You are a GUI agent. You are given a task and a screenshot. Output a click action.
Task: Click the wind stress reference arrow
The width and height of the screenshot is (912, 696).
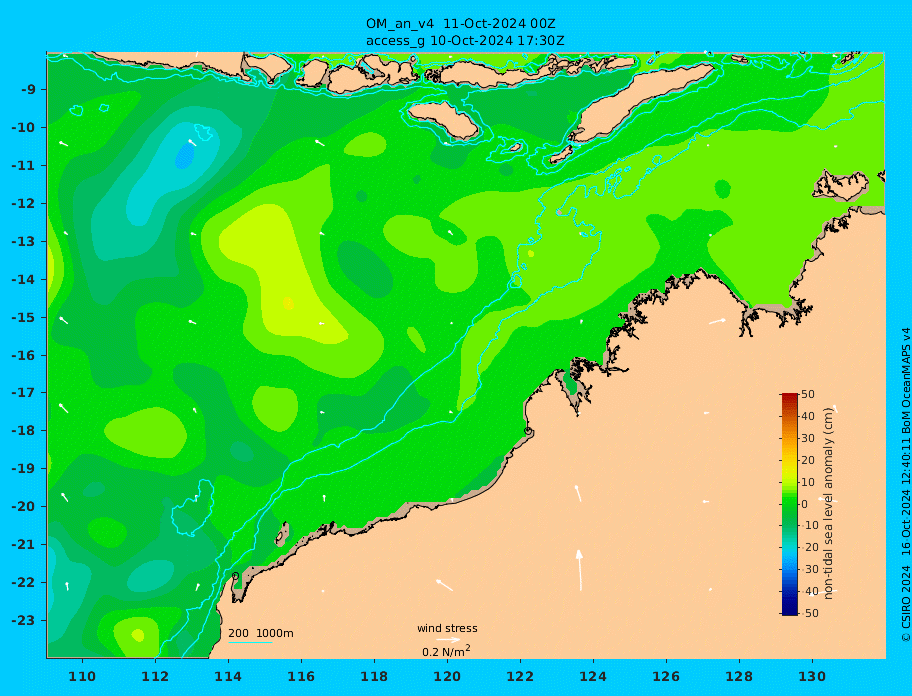(448, 640)
